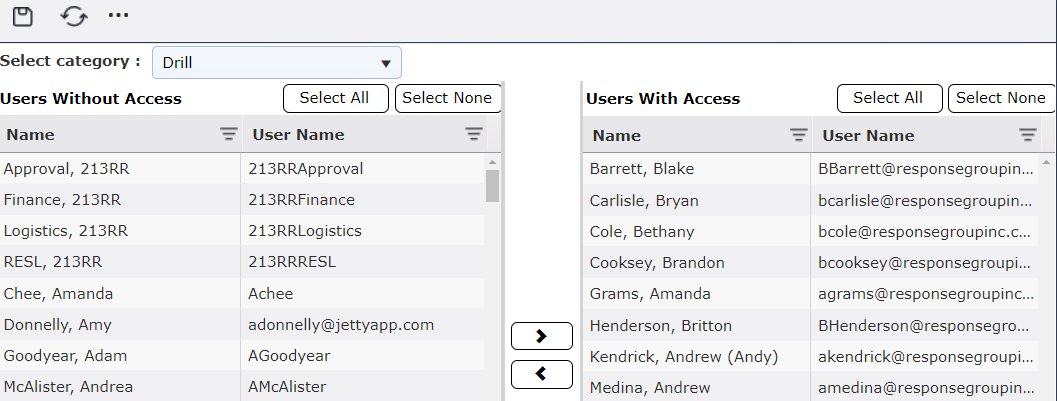Screen dimensions: 1057x401
Task: Open filter for User Name column in Users Without Access
Action: click(x=474, y=134)
